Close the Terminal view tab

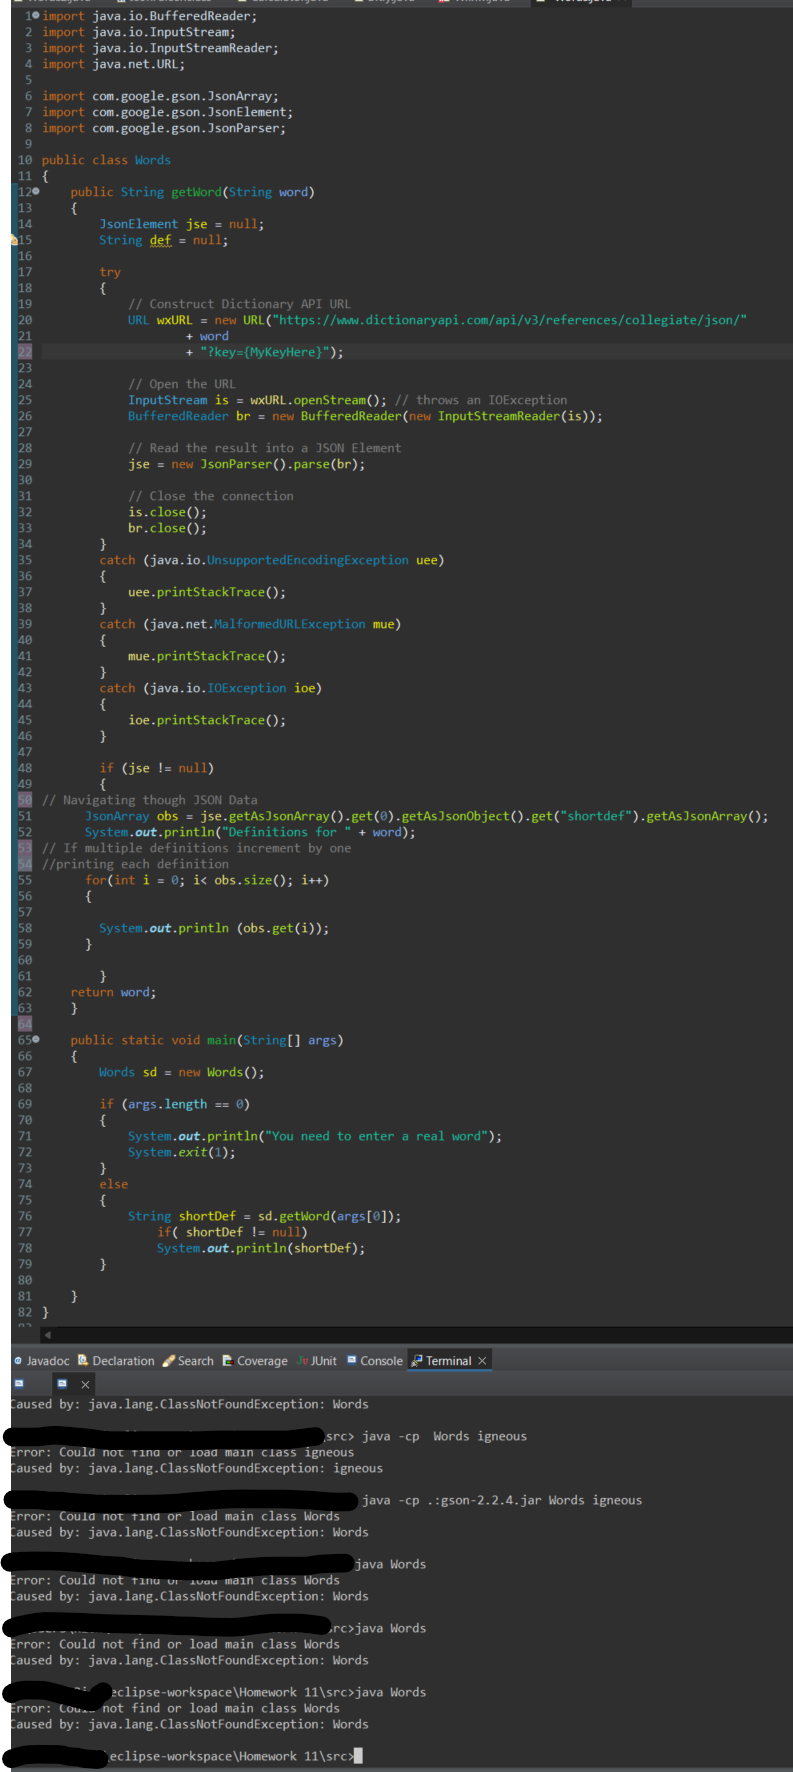coord(482,1361)
